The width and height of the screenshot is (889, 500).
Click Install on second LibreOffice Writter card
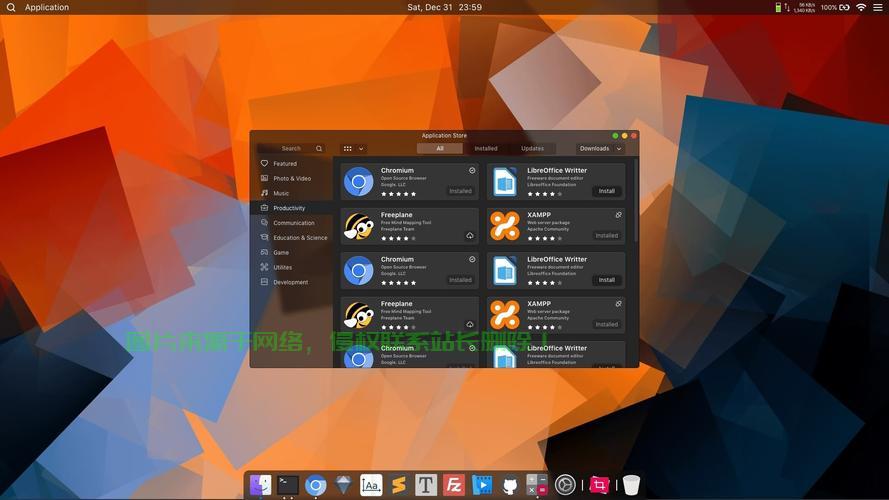pos(607,280)
